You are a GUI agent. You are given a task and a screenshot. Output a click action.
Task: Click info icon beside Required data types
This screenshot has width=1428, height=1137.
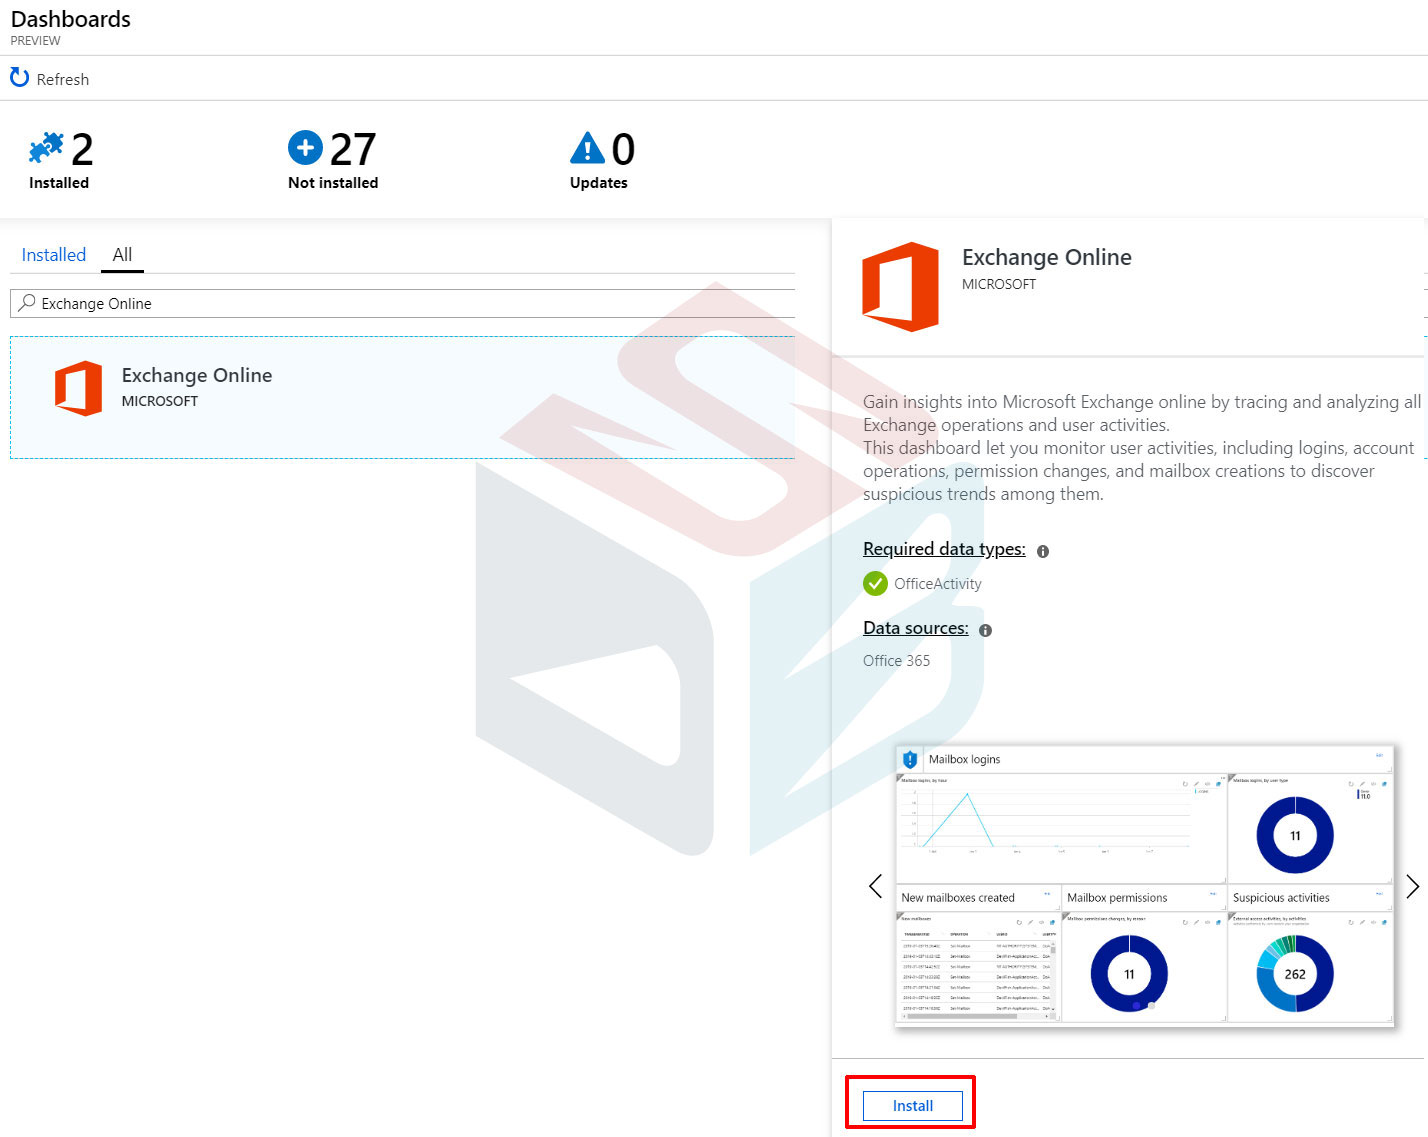point(1043,551)
